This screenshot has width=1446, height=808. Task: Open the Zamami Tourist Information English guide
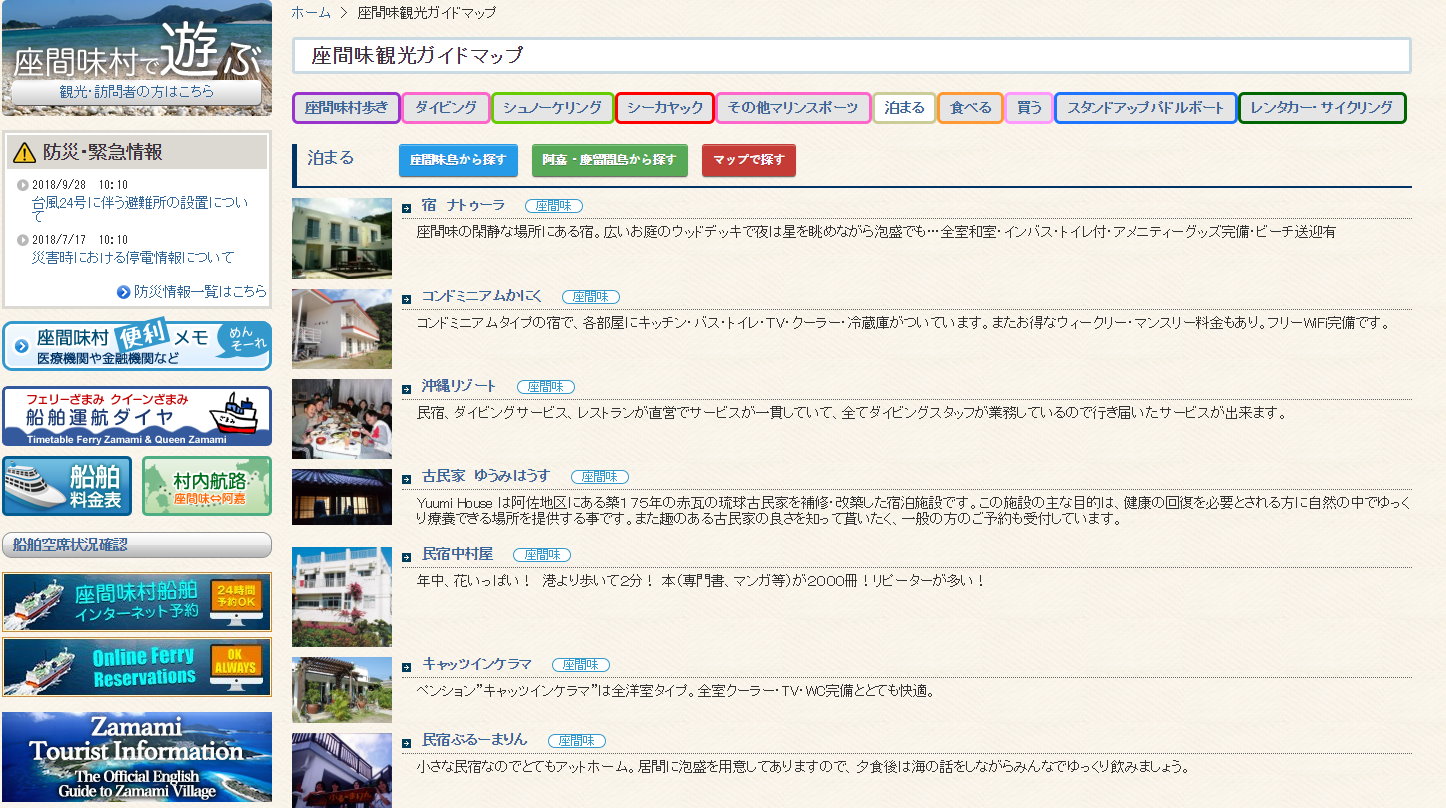coord(137,757)
